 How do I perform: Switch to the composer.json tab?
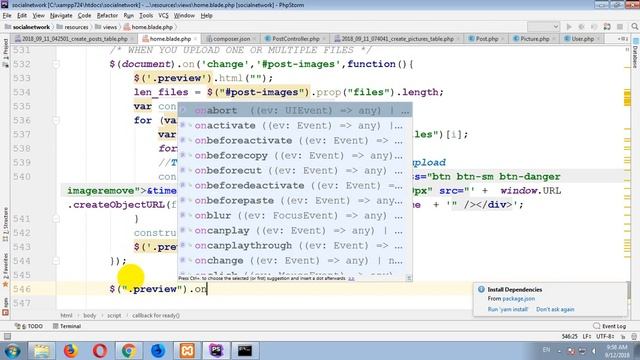pyautogui.click(x=231, y=39)
